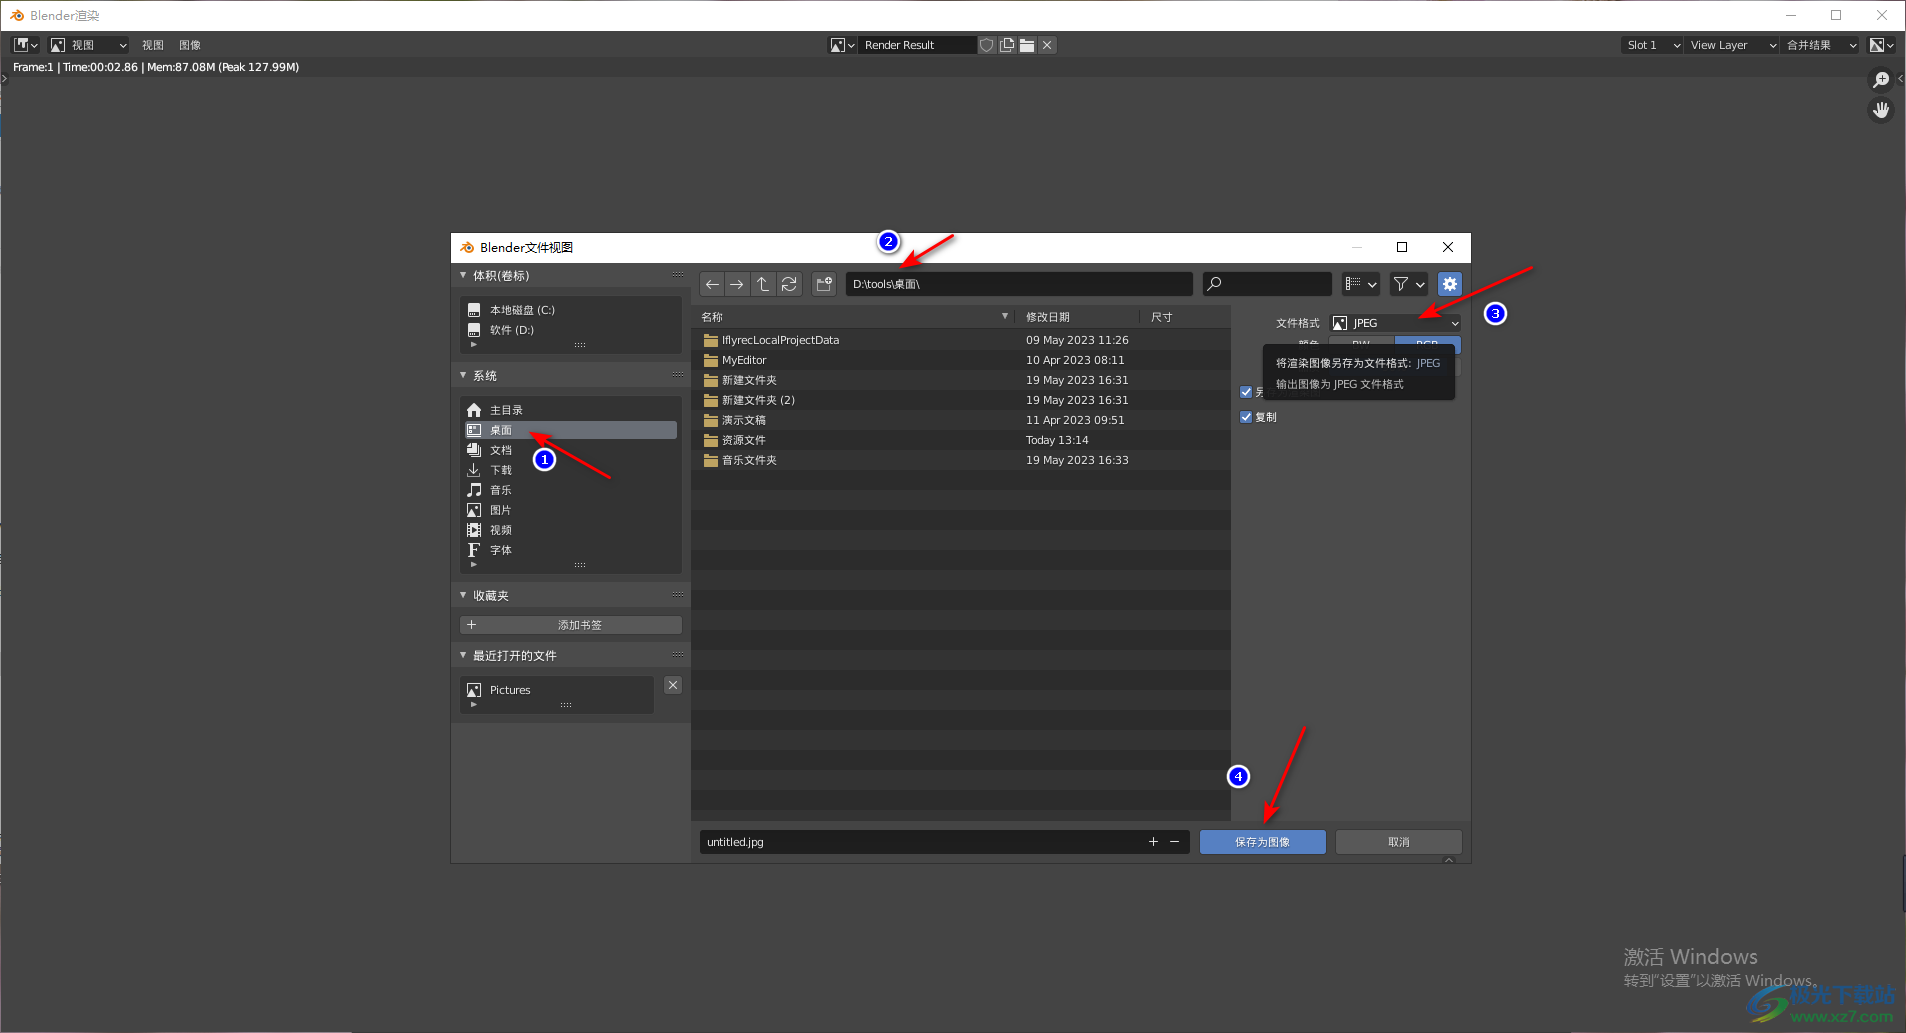1906x1033 pixels.
Task: Click 保存为图像 button
Action: 1263,842
